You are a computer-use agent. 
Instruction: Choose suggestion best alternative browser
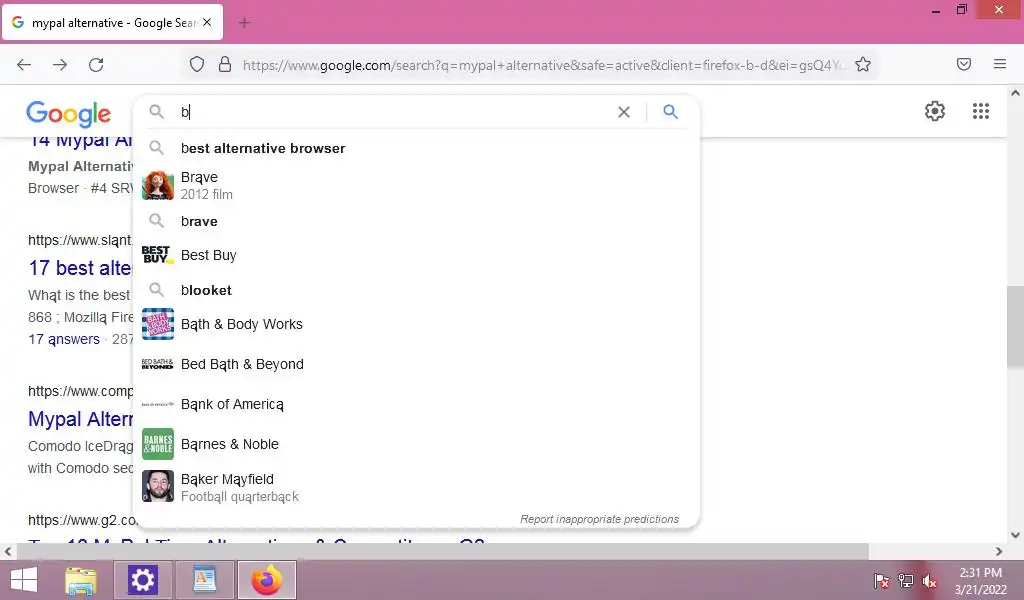tap(416, 148)
